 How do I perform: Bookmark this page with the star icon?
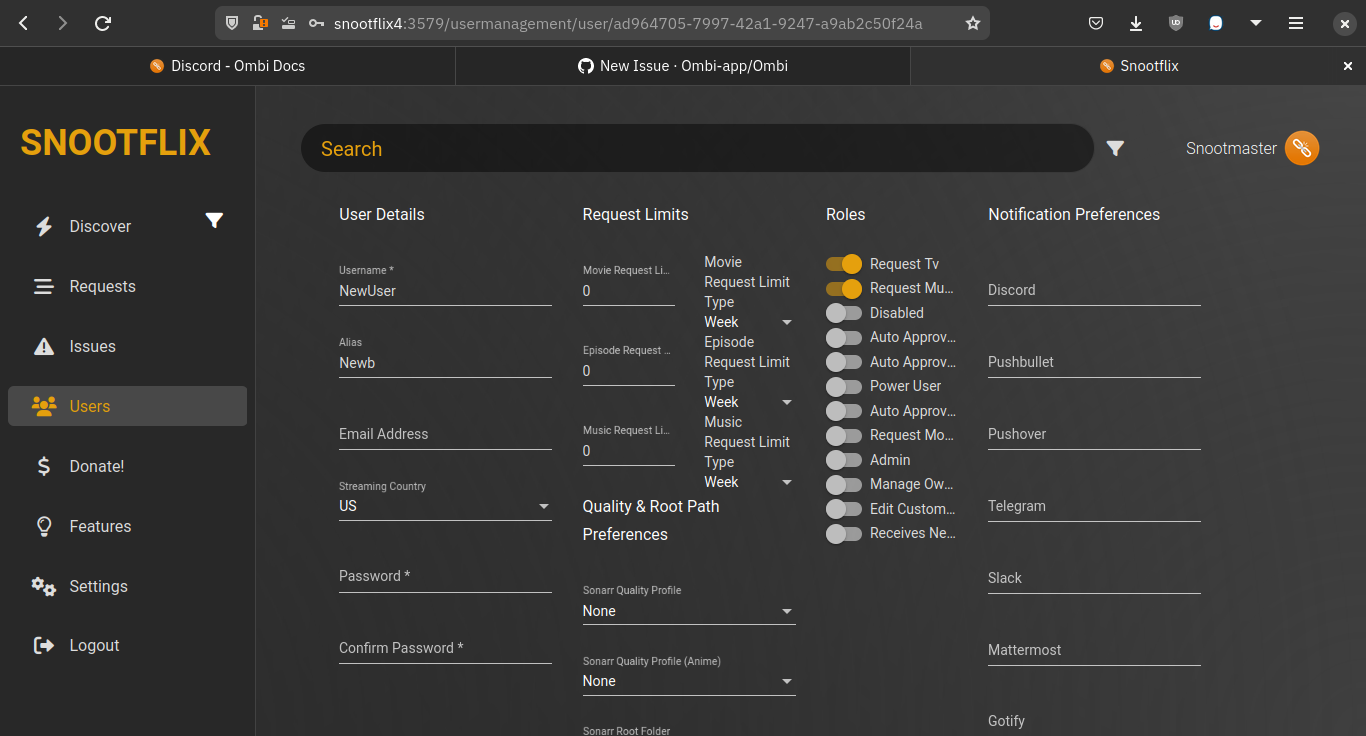[x=972, y=23]
